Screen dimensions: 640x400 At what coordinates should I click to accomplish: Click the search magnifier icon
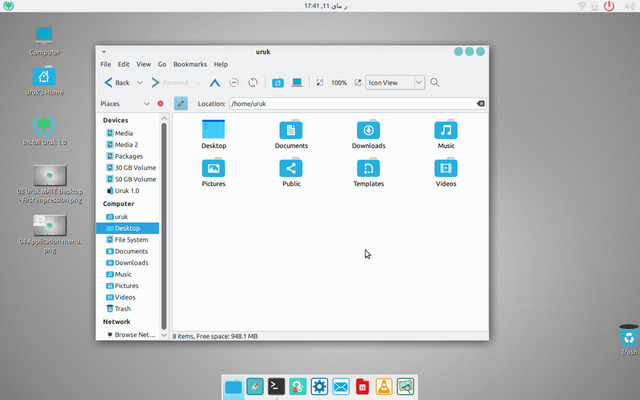click(435, 82)
